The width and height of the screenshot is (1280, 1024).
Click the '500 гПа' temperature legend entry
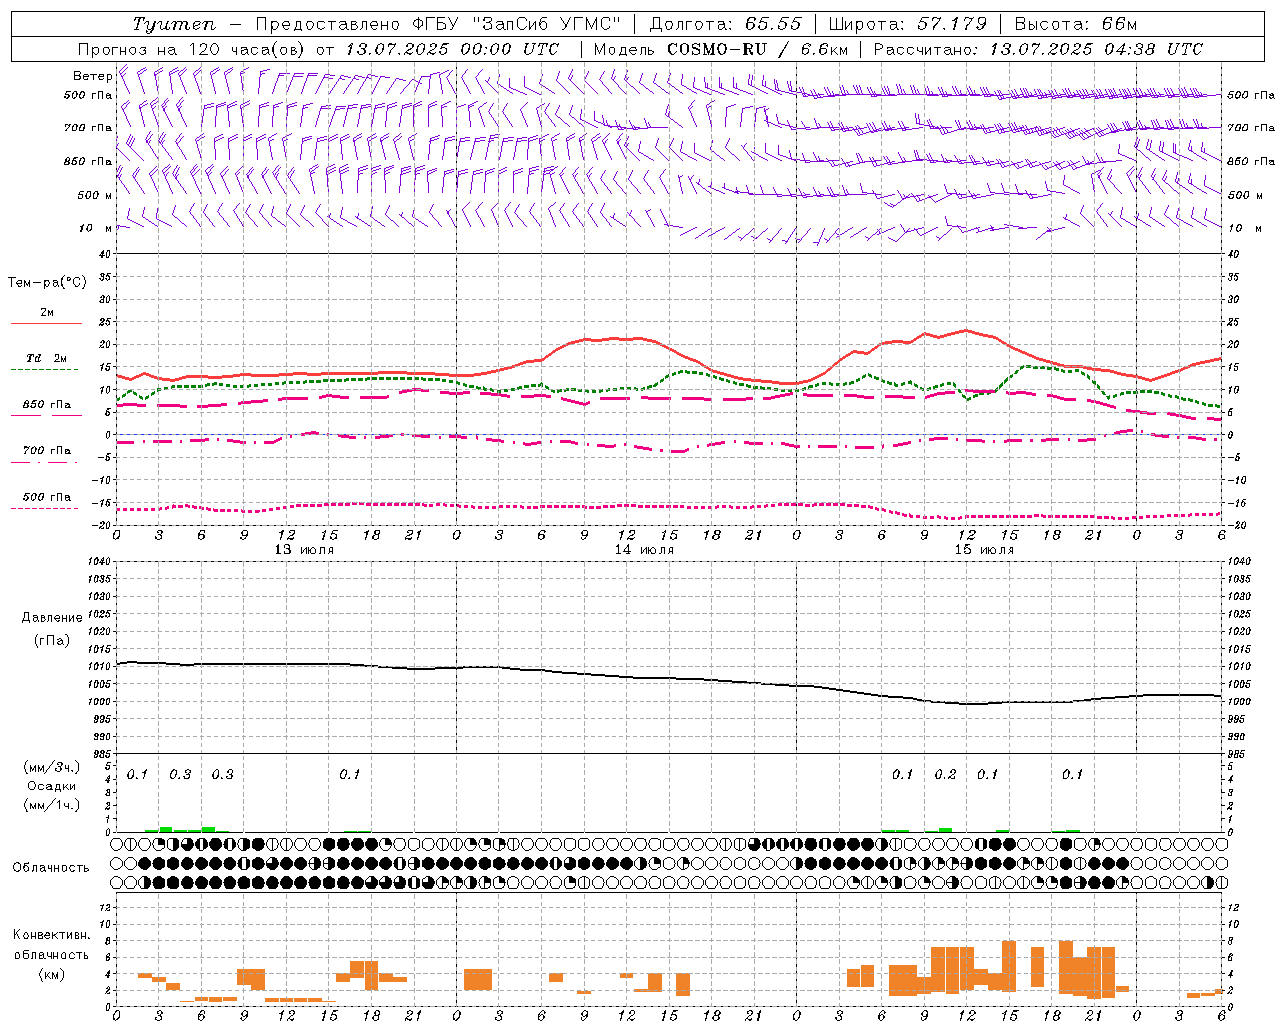coord(47,497)
